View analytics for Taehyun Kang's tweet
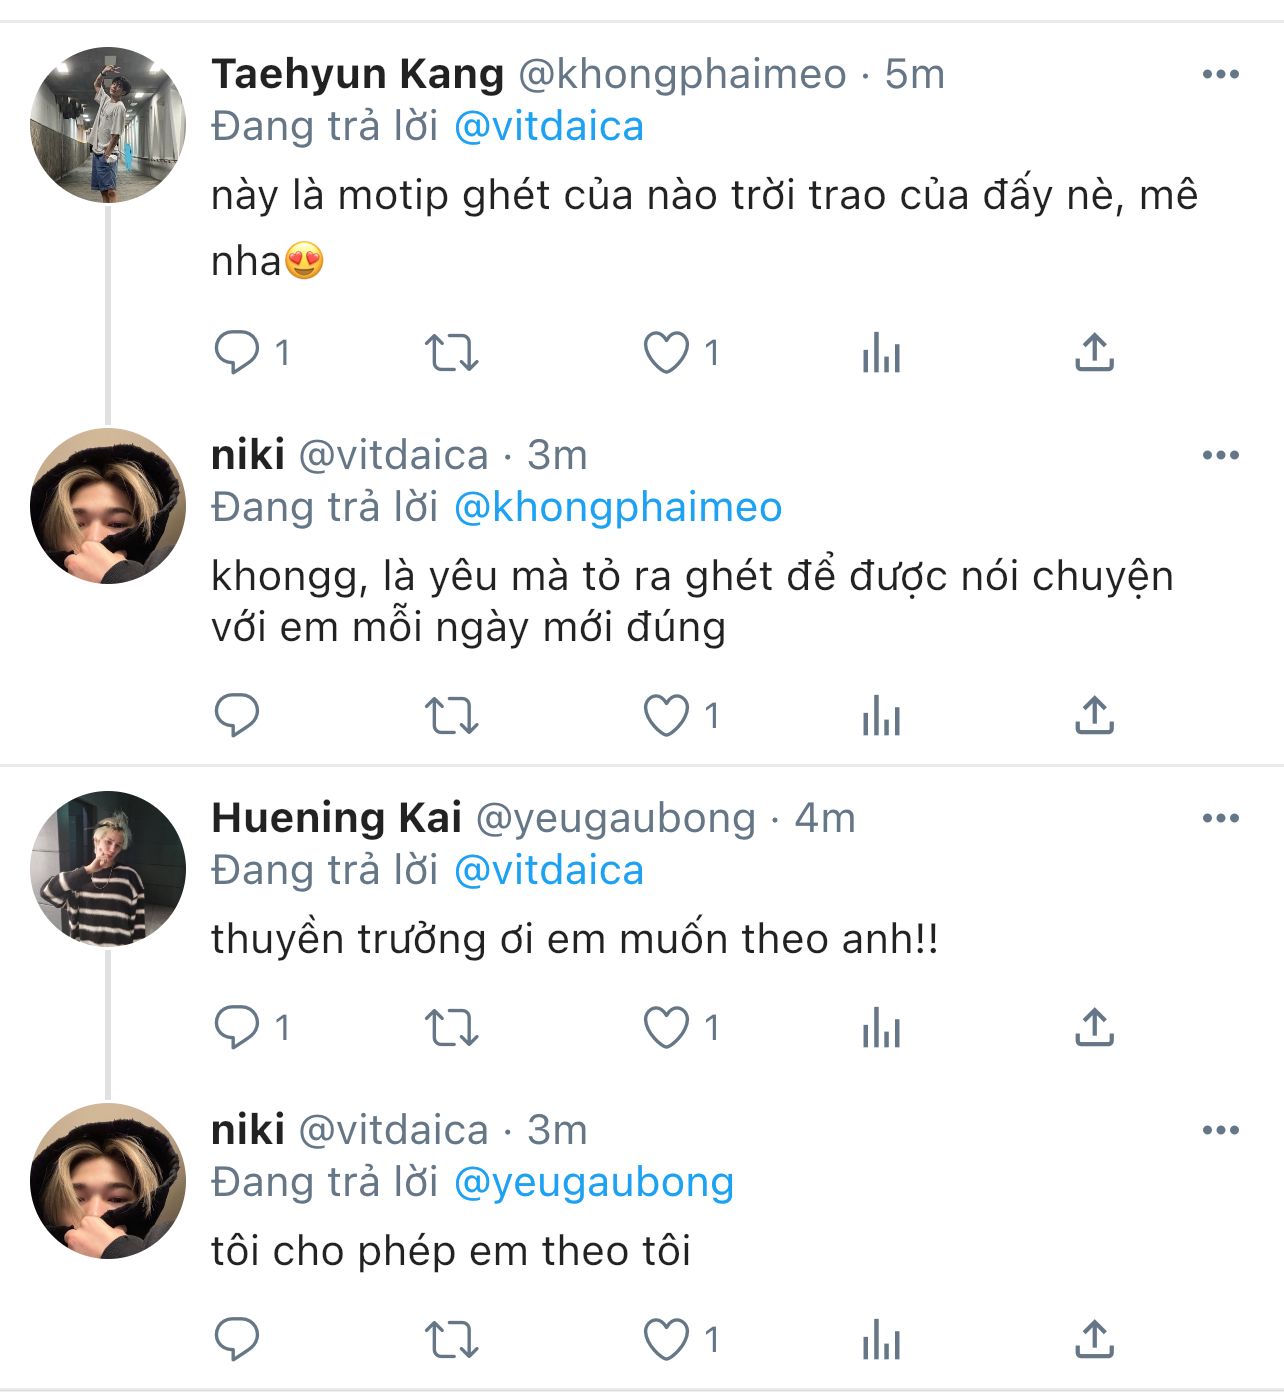This screenshot has height=1392, width=1284. (x=881, y=353)
